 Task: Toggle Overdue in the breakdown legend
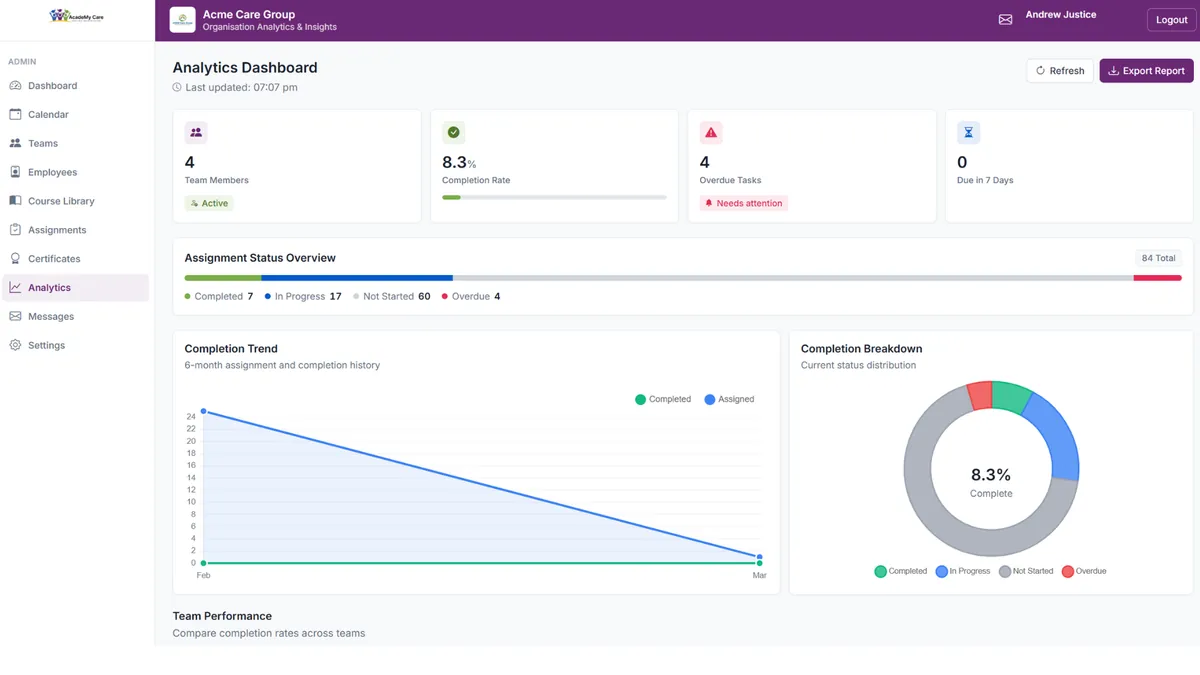(x=1084, y=571)
